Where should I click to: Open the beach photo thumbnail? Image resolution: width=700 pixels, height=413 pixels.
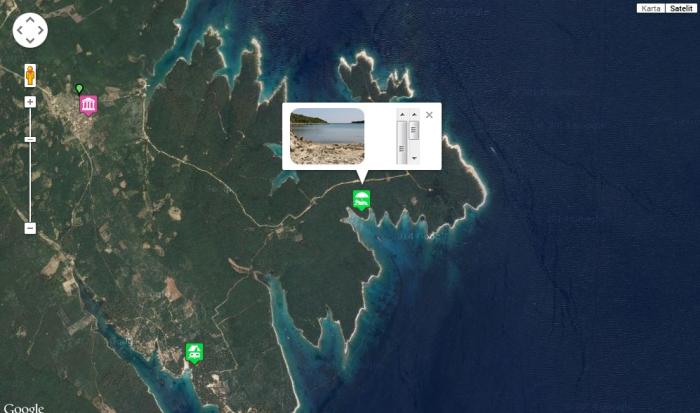pyautogui.click(x=327, y=136)
